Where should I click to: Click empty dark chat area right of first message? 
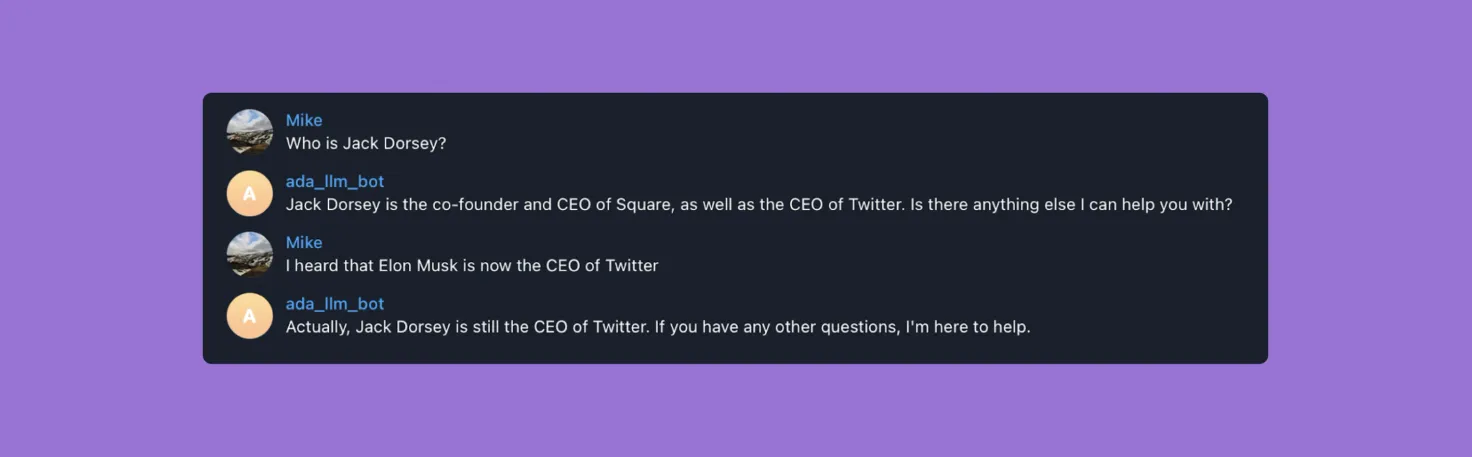tap(850, 140)
